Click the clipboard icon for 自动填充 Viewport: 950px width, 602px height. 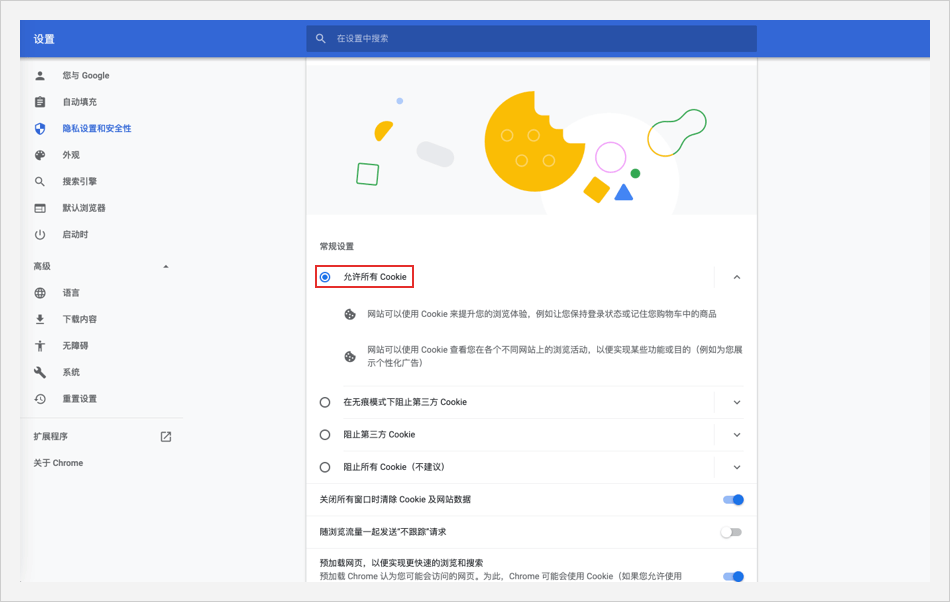point(40,102)
